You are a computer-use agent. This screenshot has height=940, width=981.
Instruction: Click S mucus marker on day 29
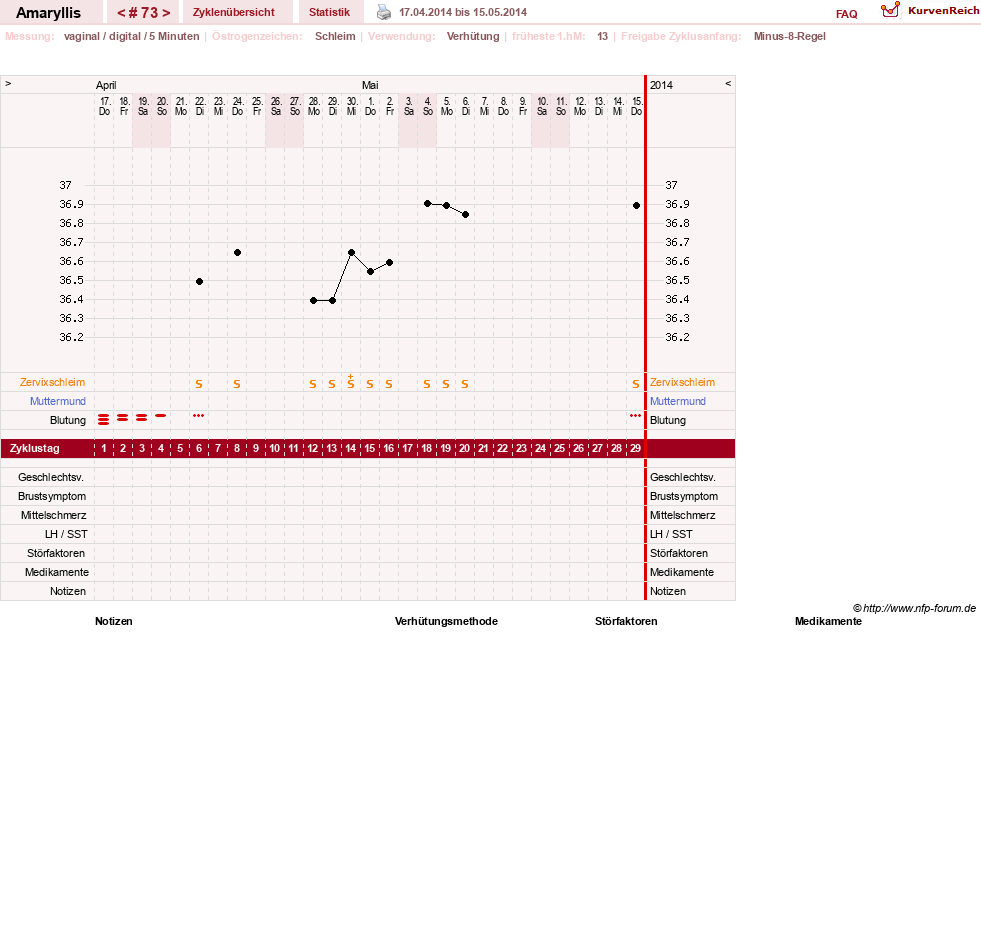click(636, 384)
